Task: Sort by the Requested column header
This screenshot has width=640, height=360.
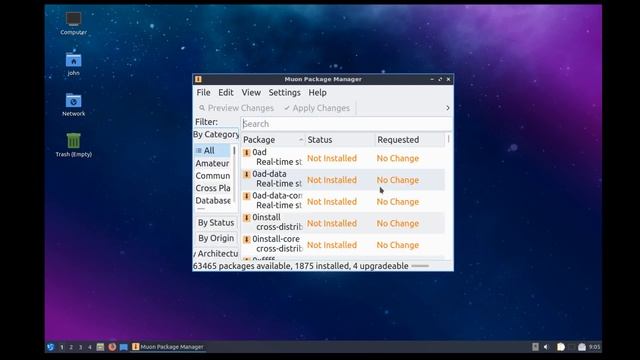Action: [410, 140]
